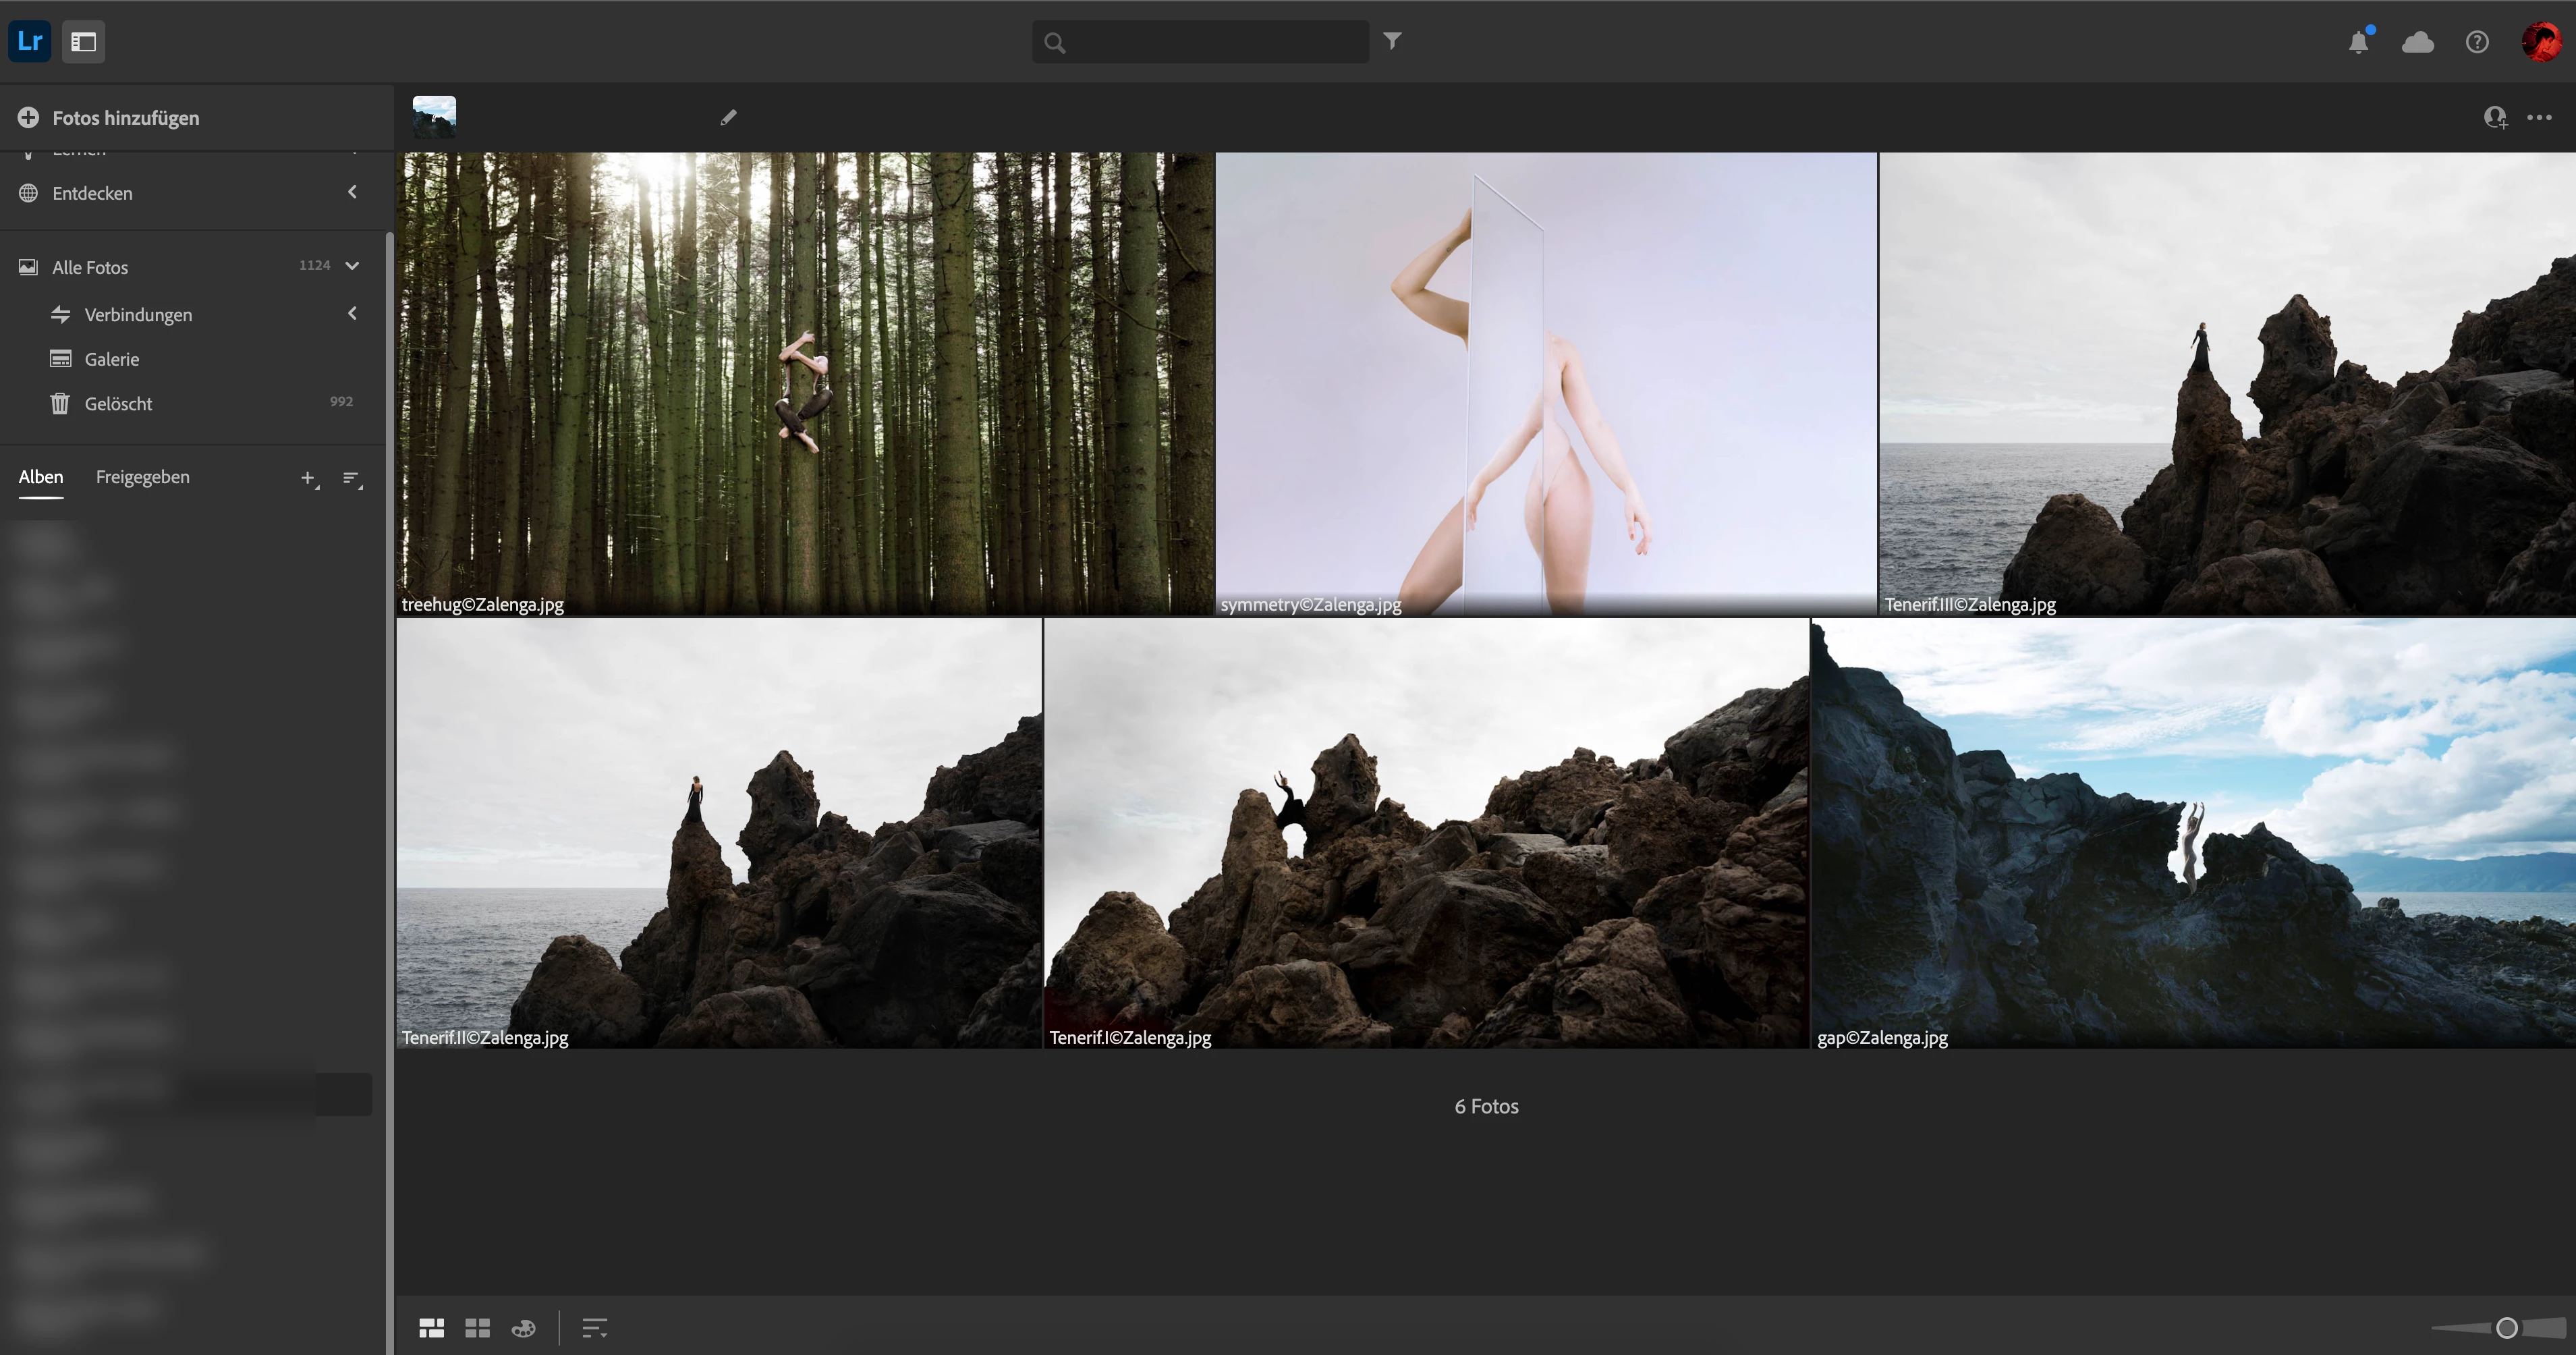
Task: Check cloud sync status icon
Action: [2417, 42]
